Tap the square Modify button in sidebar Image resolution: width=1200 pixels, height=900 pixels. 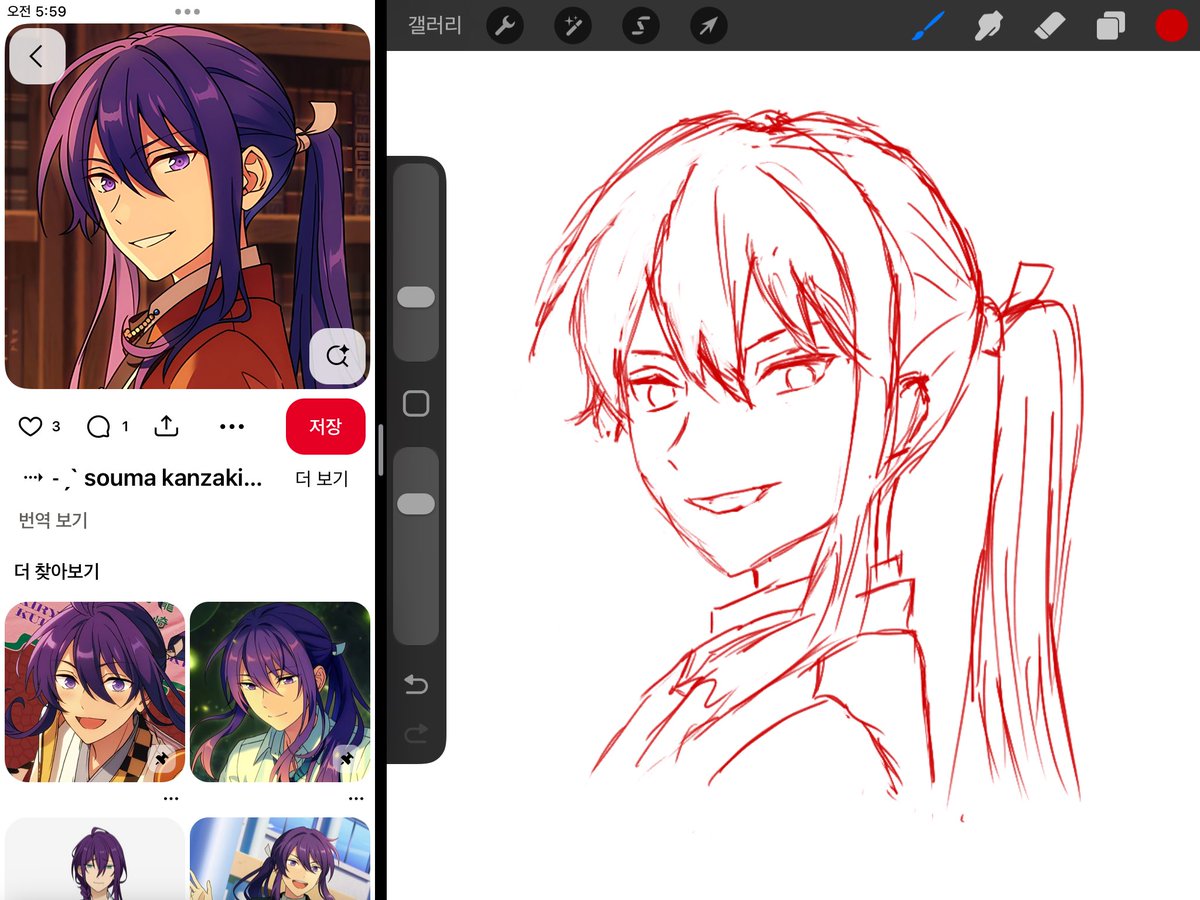[x=415, y=403]
